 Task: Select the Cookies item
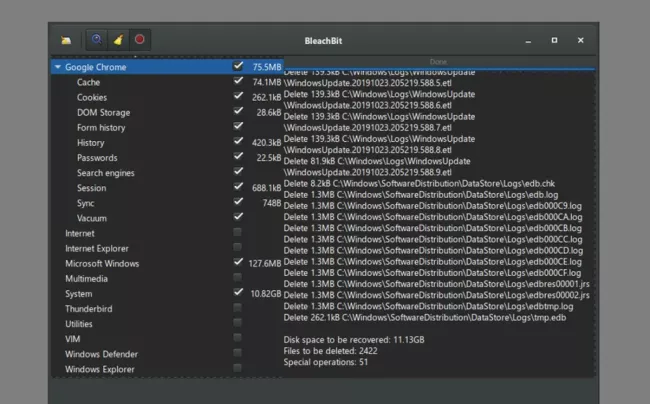(x=92, y=97)
